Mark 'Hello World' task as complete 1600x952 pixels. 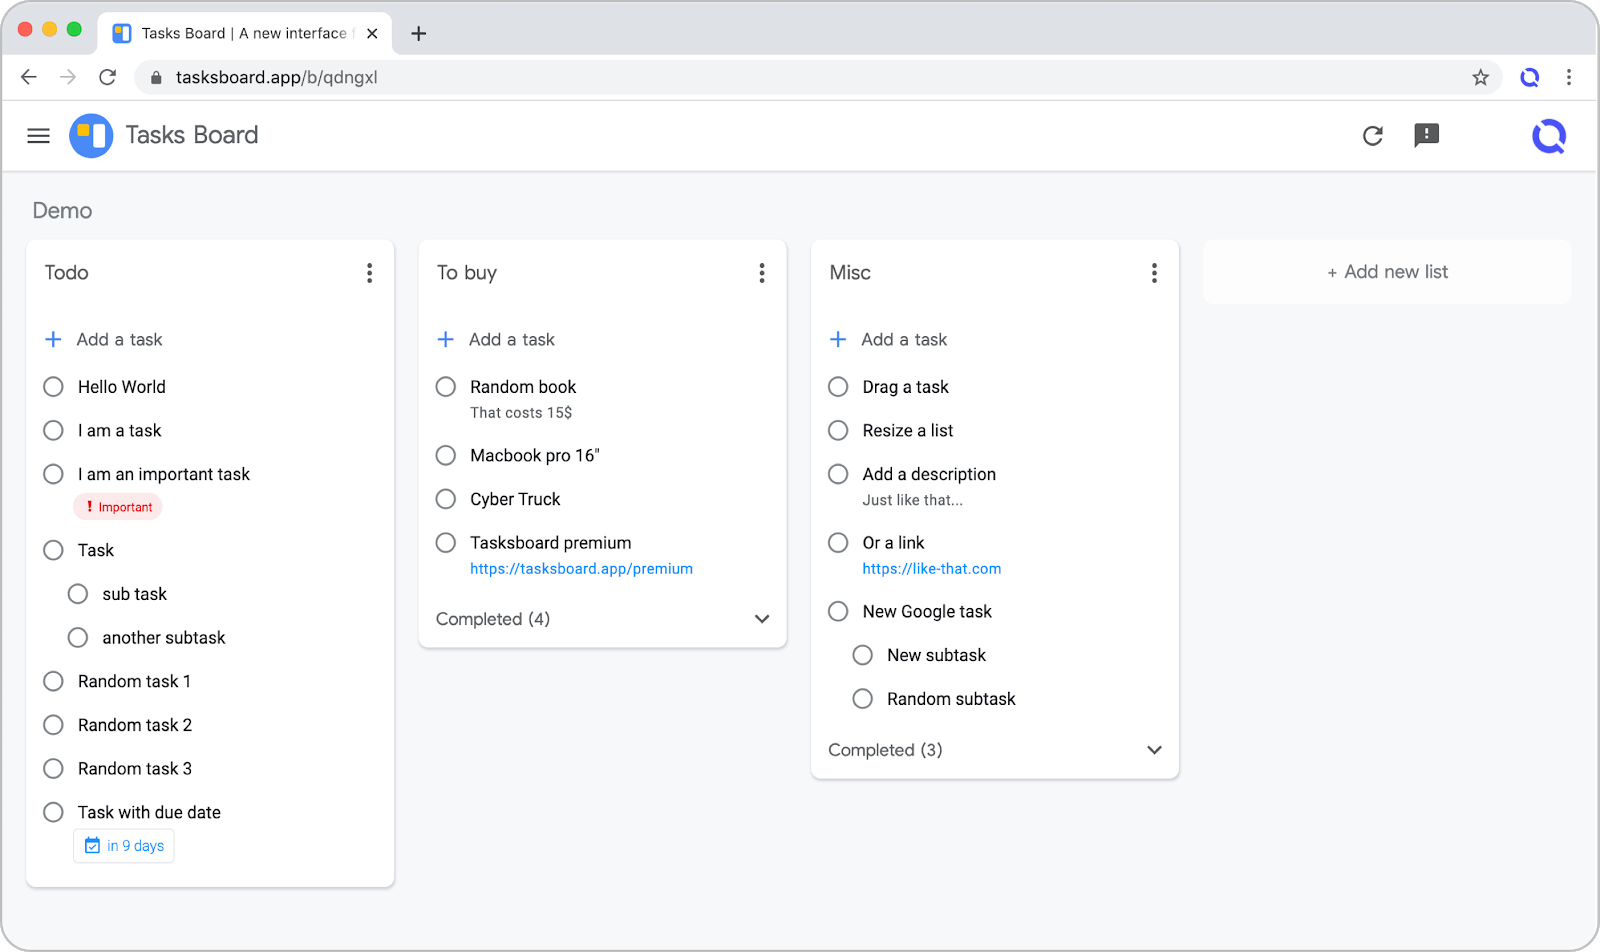point(53,386)
